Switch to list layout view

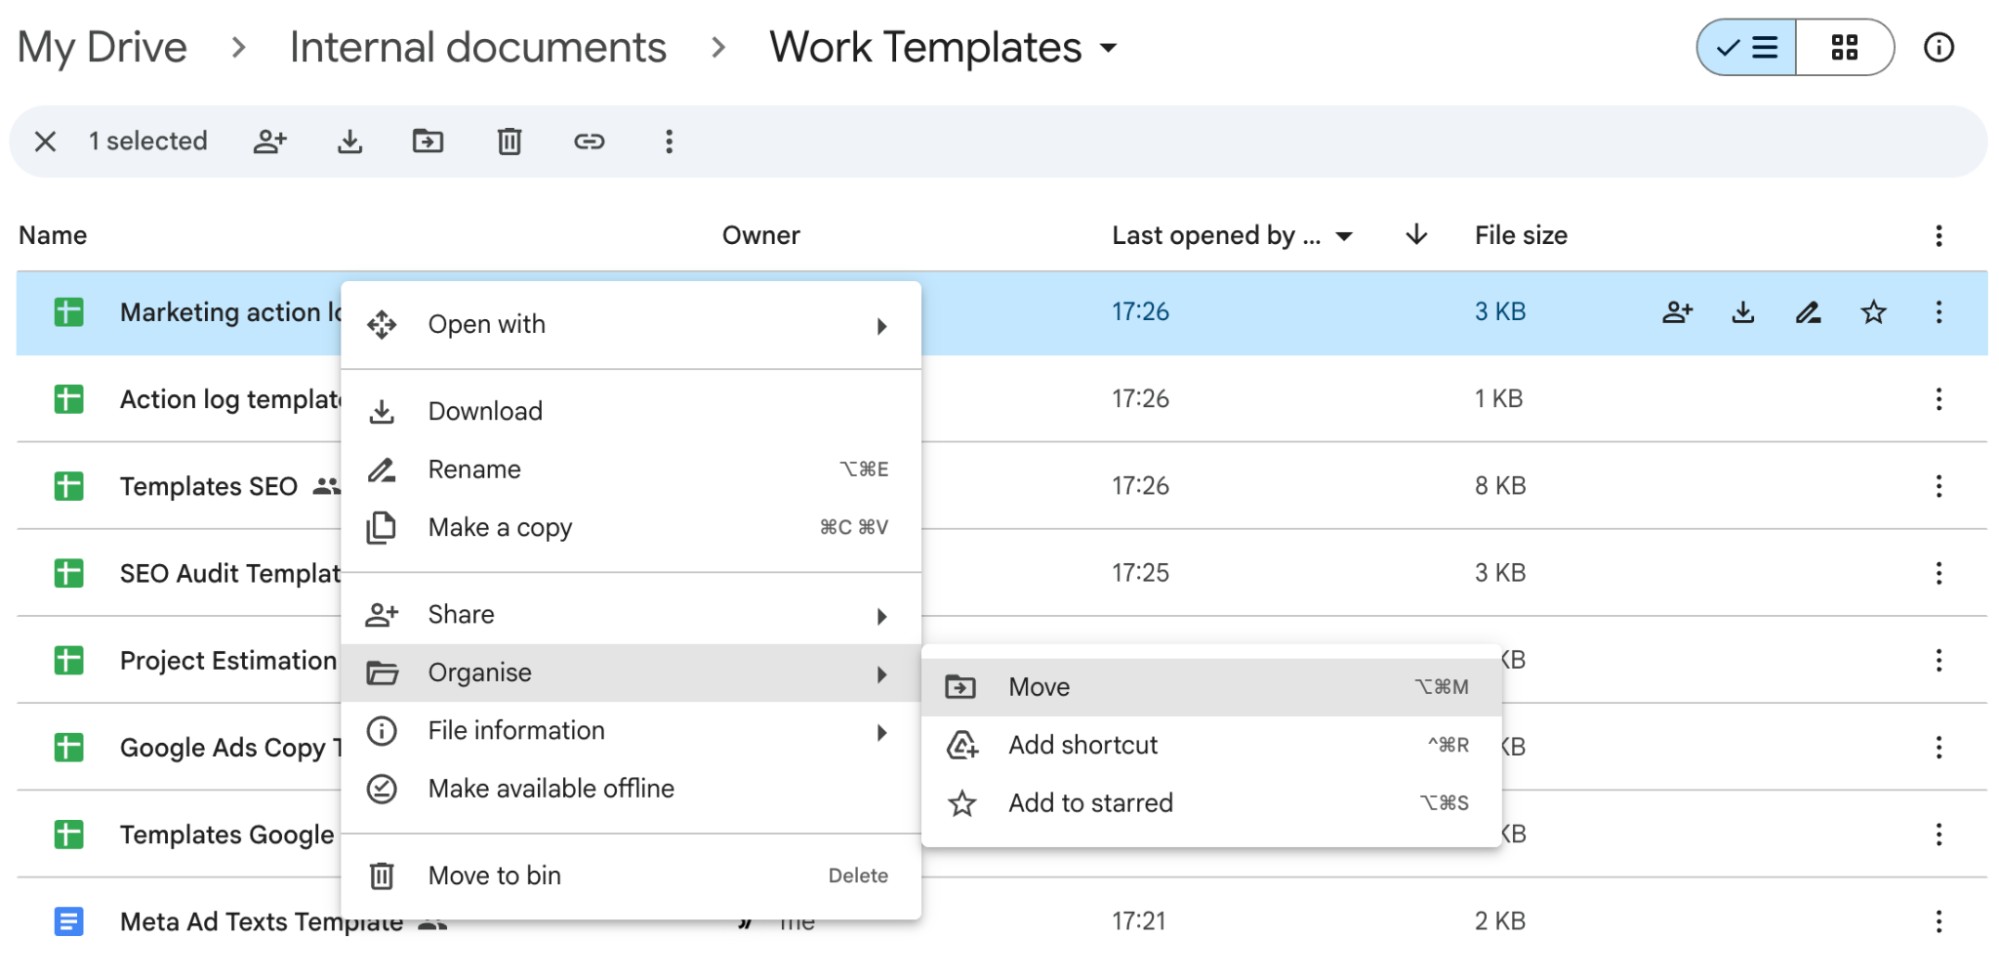1747,48
